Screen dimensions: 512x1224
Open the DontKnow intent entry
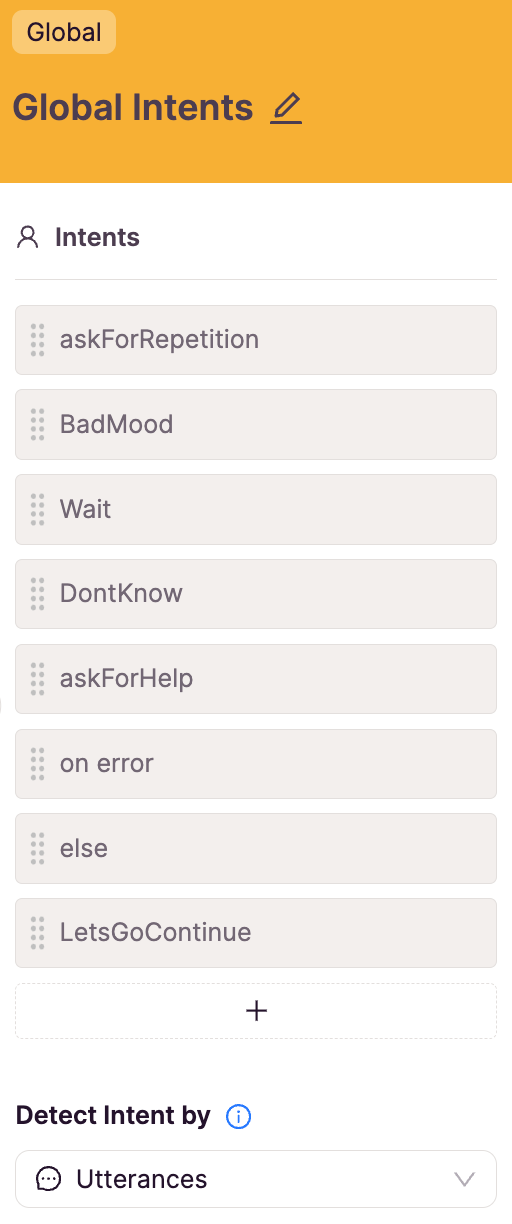(256, 594)
